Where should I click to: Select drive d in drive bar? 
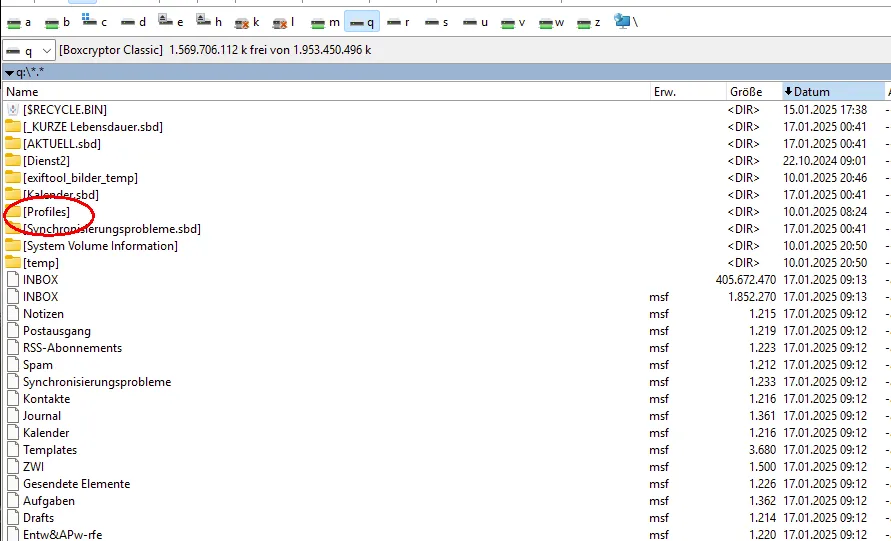point(133,22)
